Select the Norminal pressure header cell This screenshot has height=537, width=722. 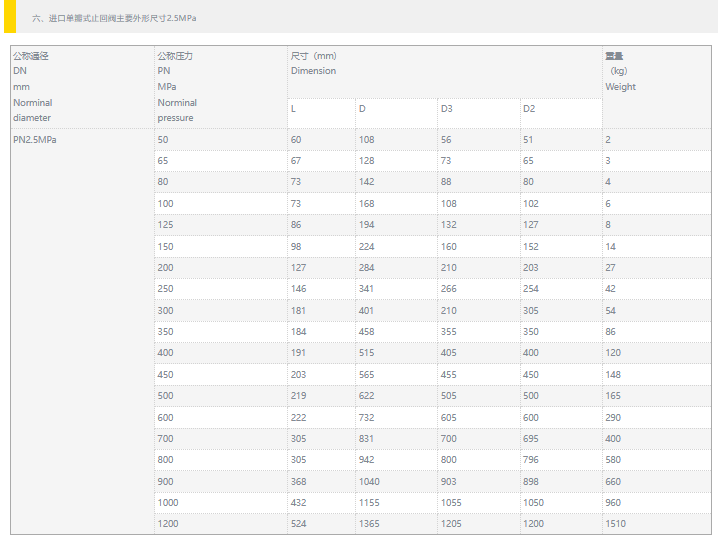coord(220,87)
